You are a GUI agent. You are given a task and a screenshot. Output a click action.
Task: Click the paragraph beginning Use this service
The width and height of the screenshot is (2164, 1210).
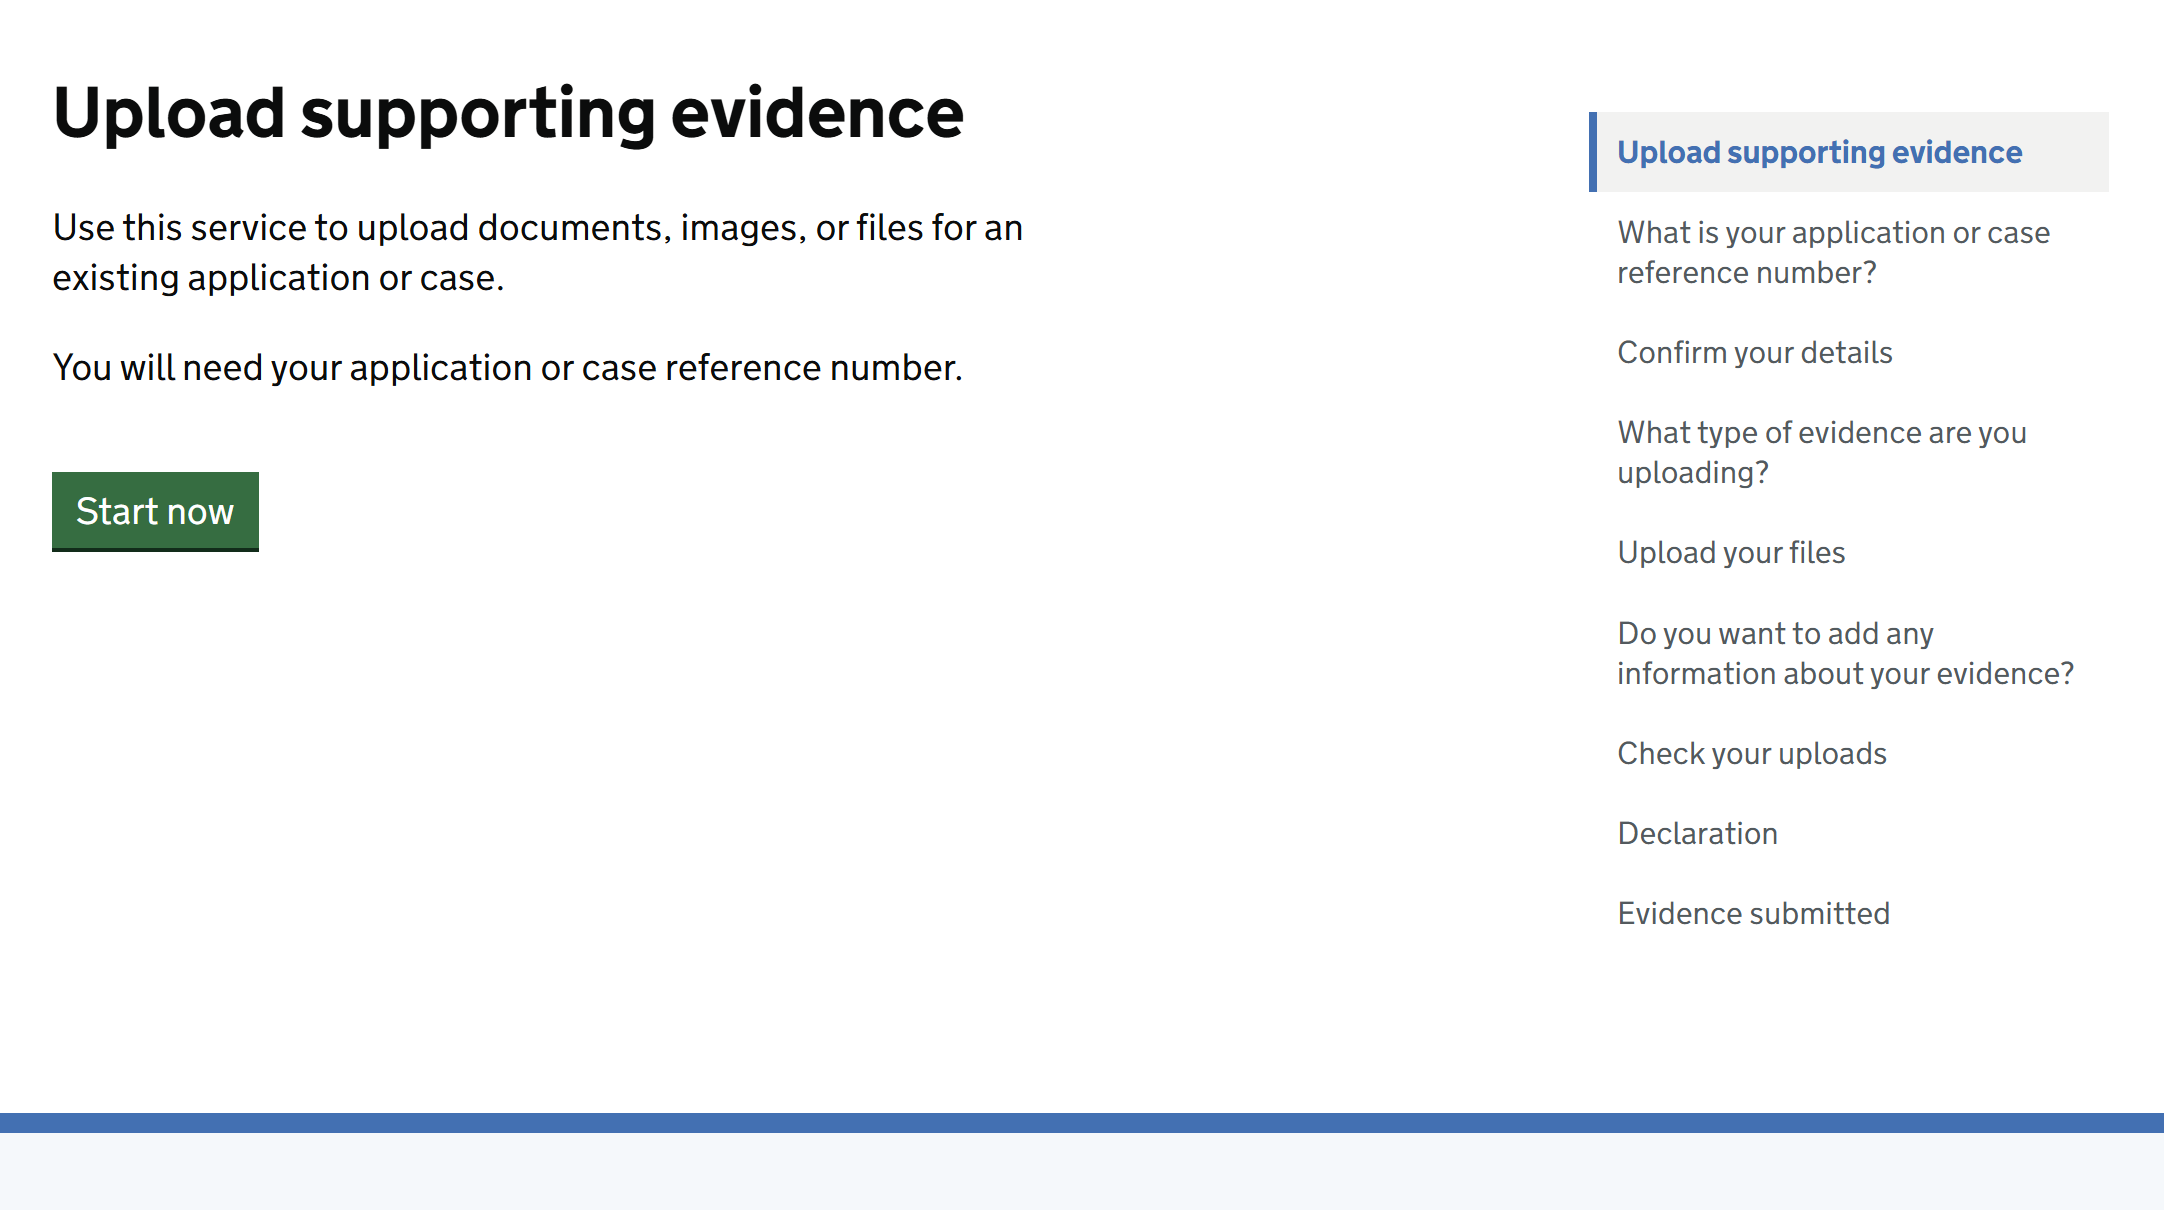pyautogui.click(x=537, y=252)
